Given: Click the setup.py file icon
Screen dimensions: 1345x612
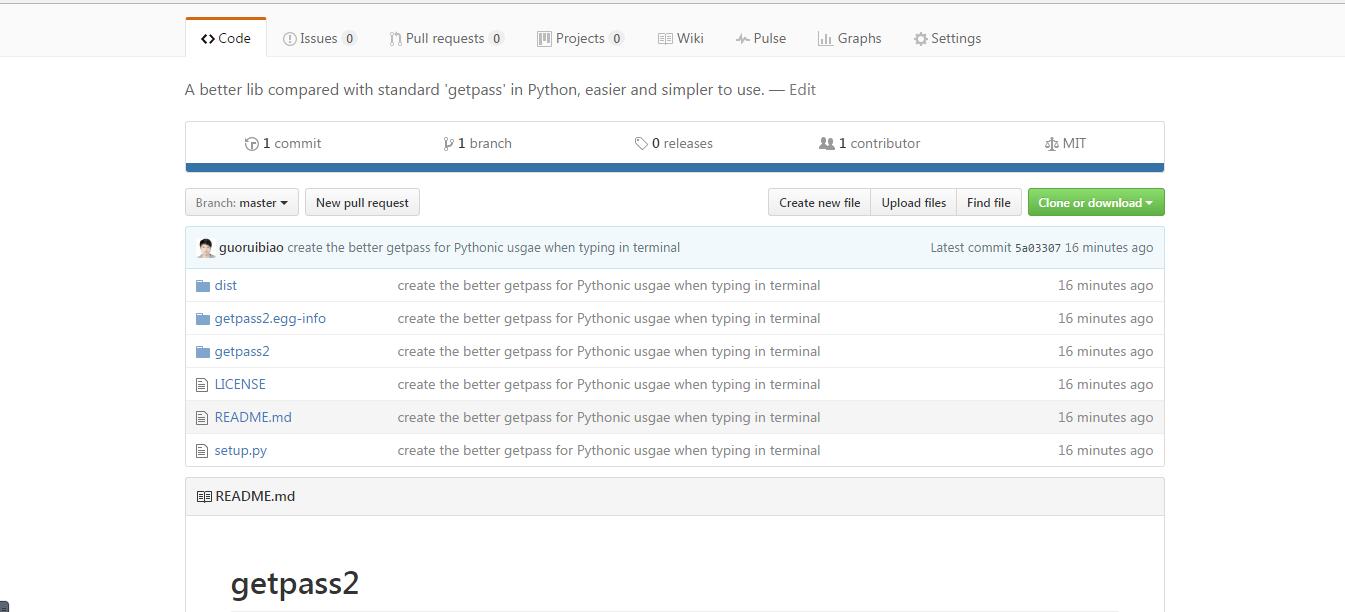Looking at the screenshot, I should (x=203, y=451).
